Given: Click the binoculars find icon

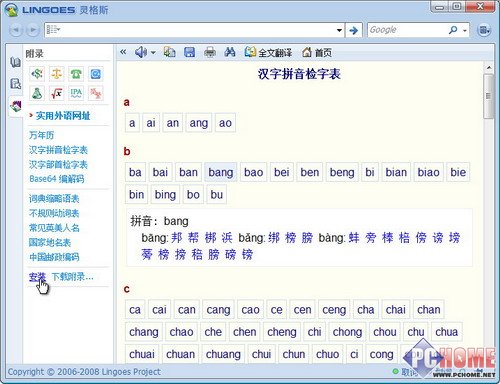Looking at the screenshot, I should [230, 52].
